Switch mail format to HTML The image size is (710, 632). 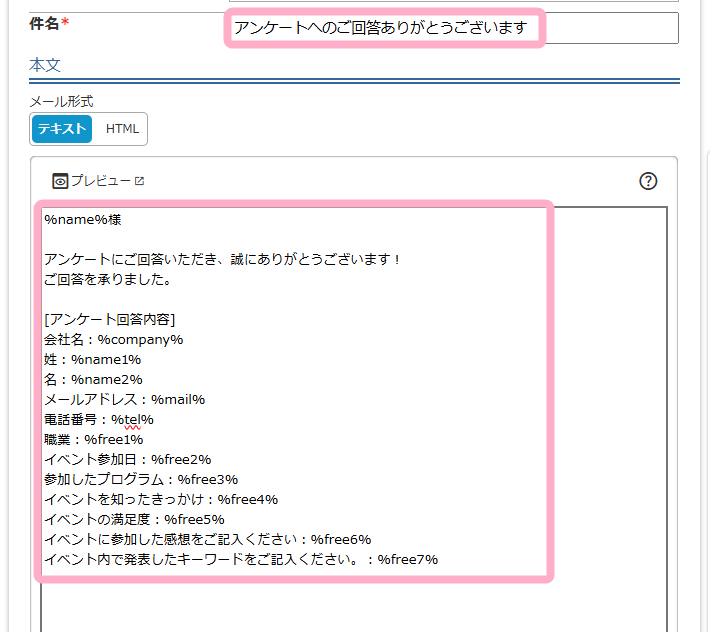coord(122,129)
